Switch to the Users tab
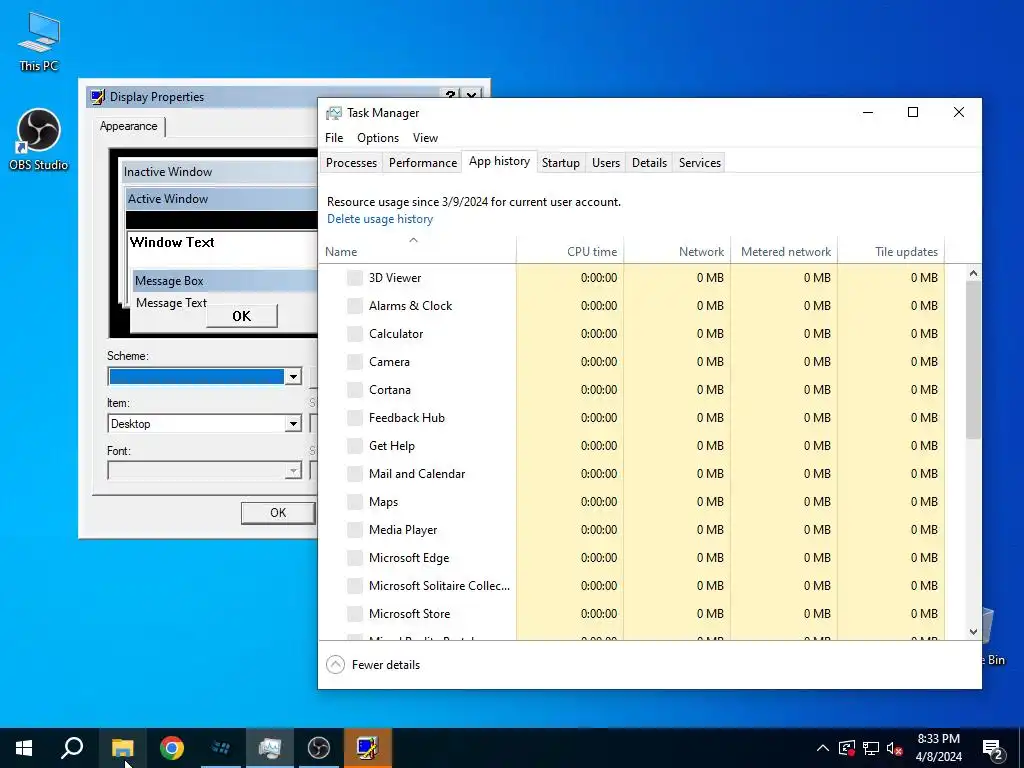 [606, 163]
